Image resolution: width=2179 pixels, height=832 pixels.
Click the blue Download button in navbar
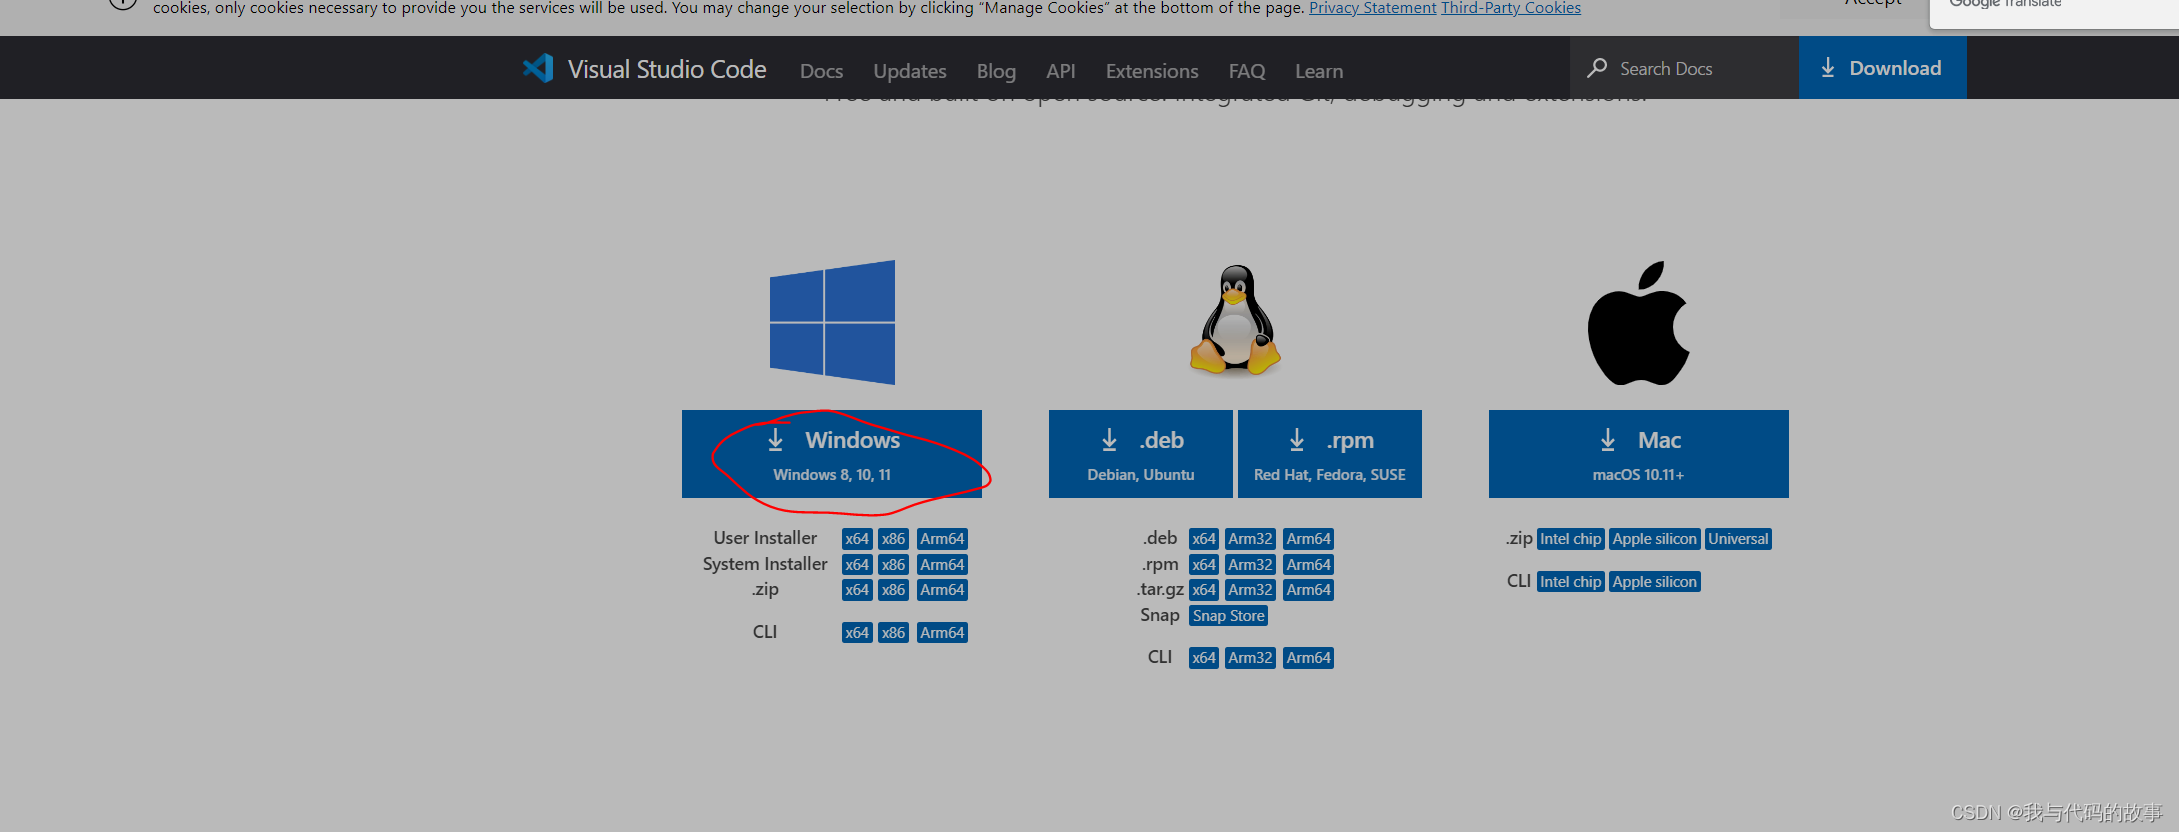pos(1882,68)
